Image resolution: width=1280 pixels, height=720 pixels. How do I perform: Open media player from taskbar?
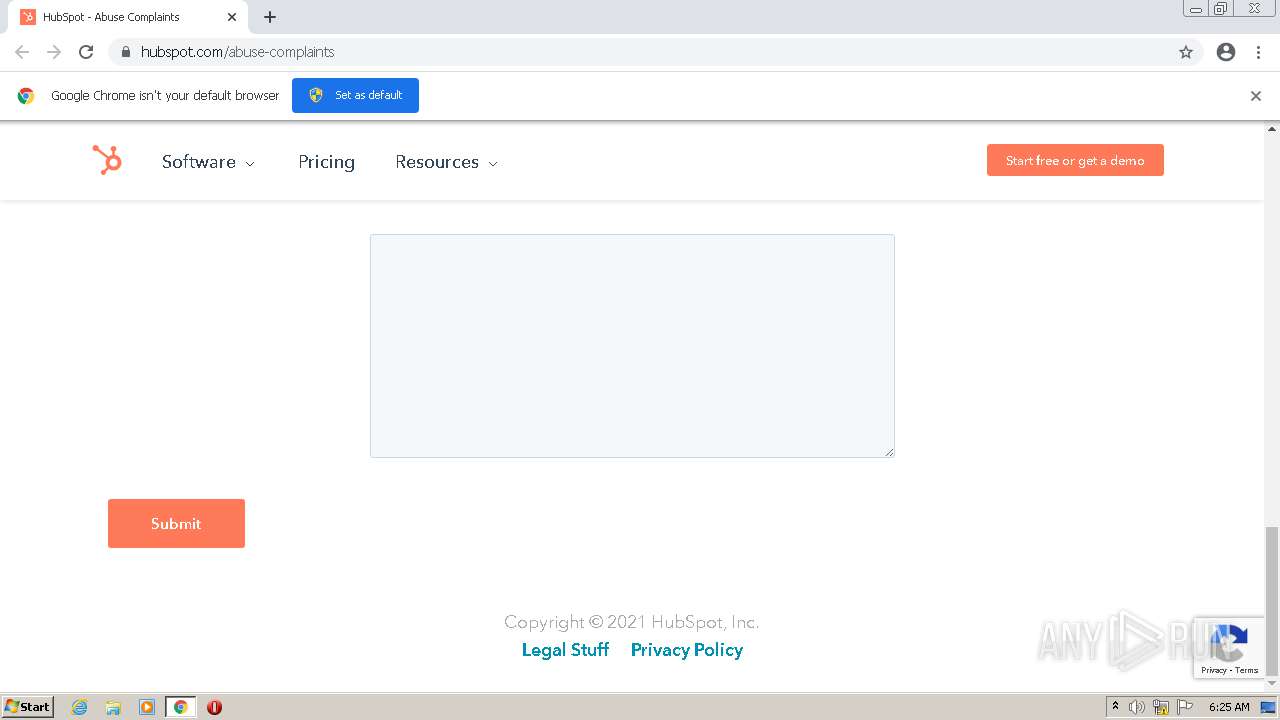[x=147, y=707]
